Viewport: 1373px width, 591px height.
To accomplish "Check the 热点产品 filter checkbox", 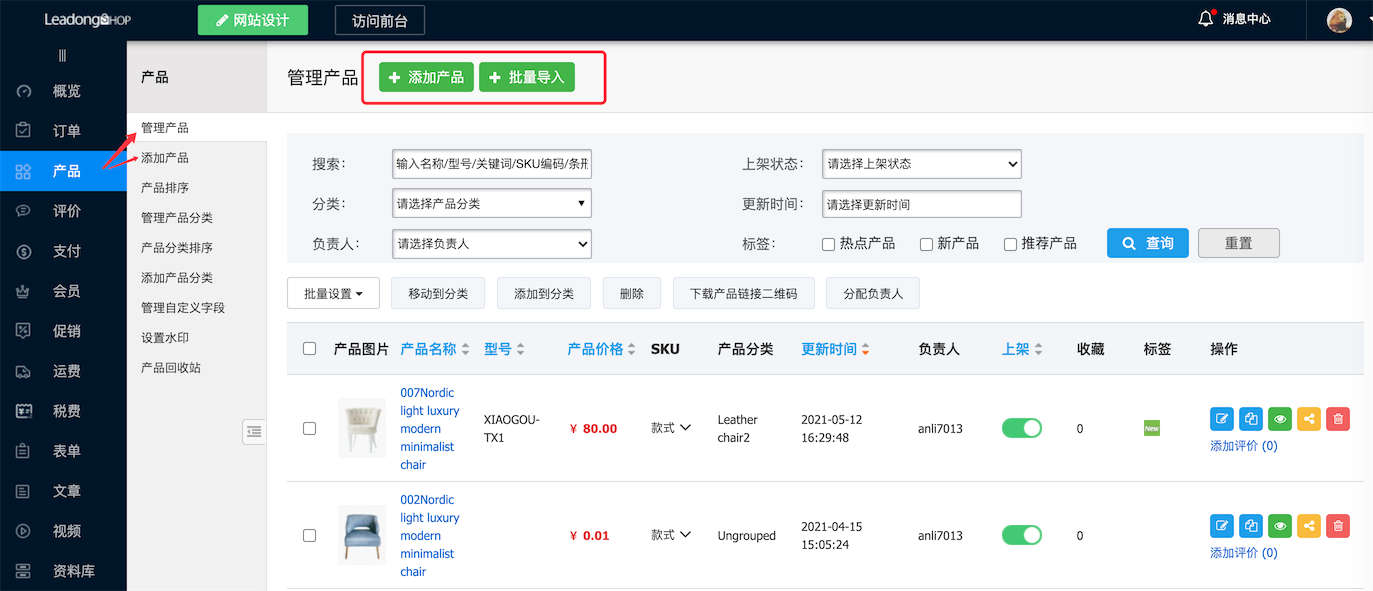I will coord(828,243).
